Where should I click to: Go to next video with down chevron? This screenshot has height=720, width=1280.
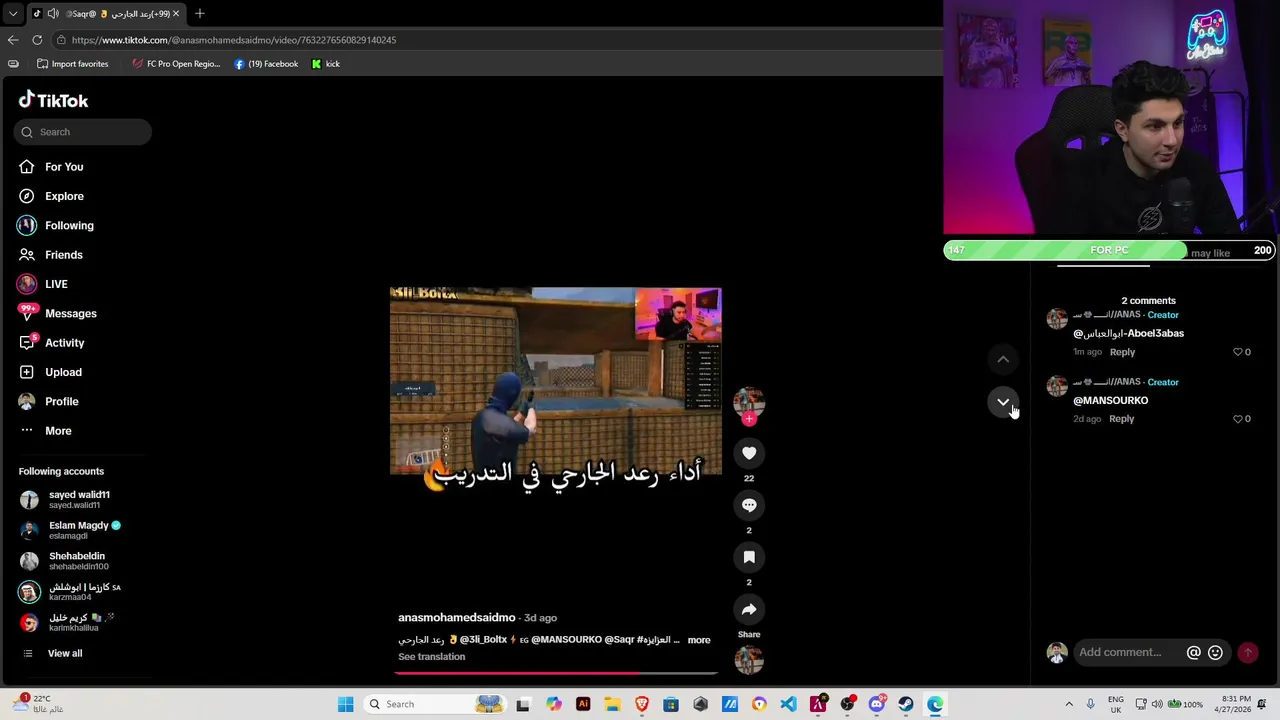tap(1003, 402)
